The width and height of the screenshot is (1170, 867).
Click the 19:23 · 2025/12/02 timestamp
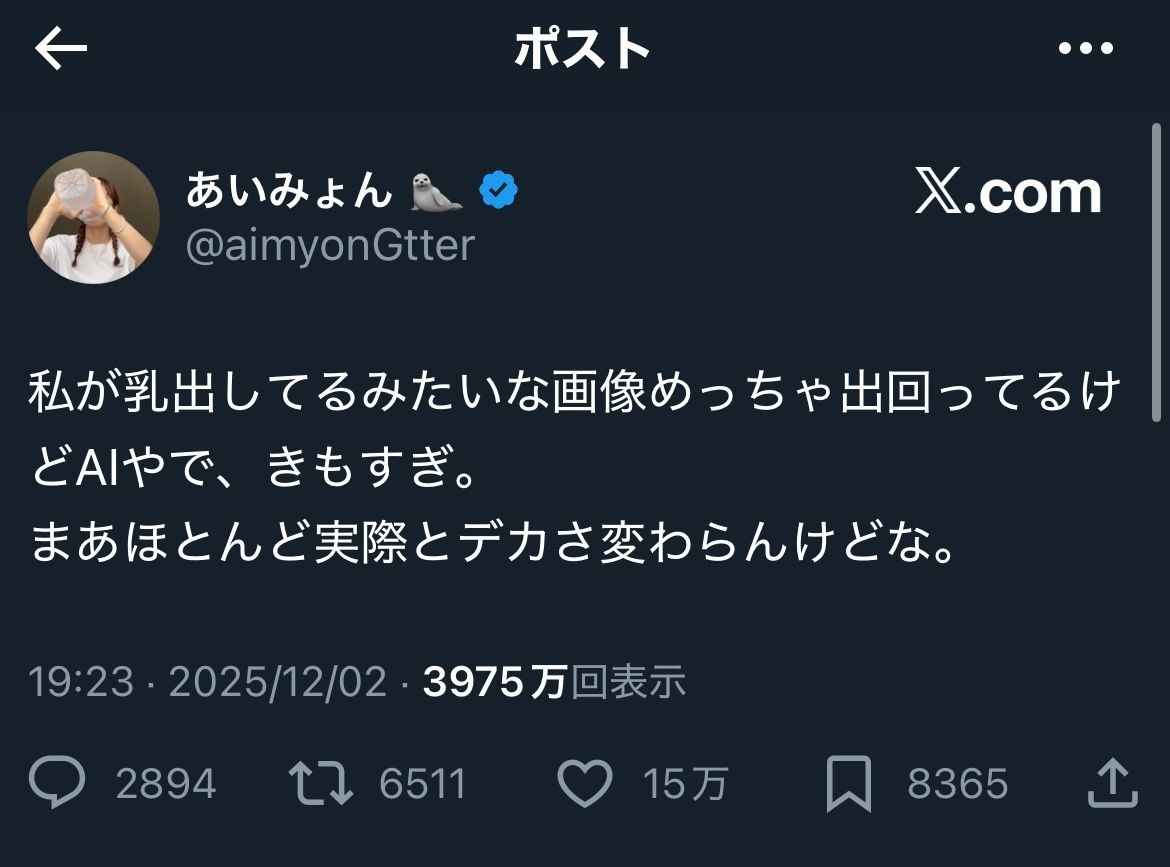point(207,682)
